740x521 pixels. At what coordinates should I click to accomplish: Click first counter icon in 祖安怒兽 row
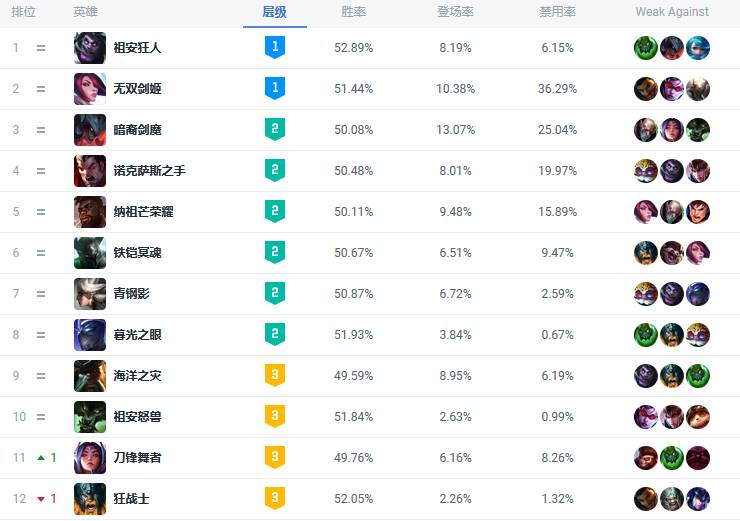point(646,417)
